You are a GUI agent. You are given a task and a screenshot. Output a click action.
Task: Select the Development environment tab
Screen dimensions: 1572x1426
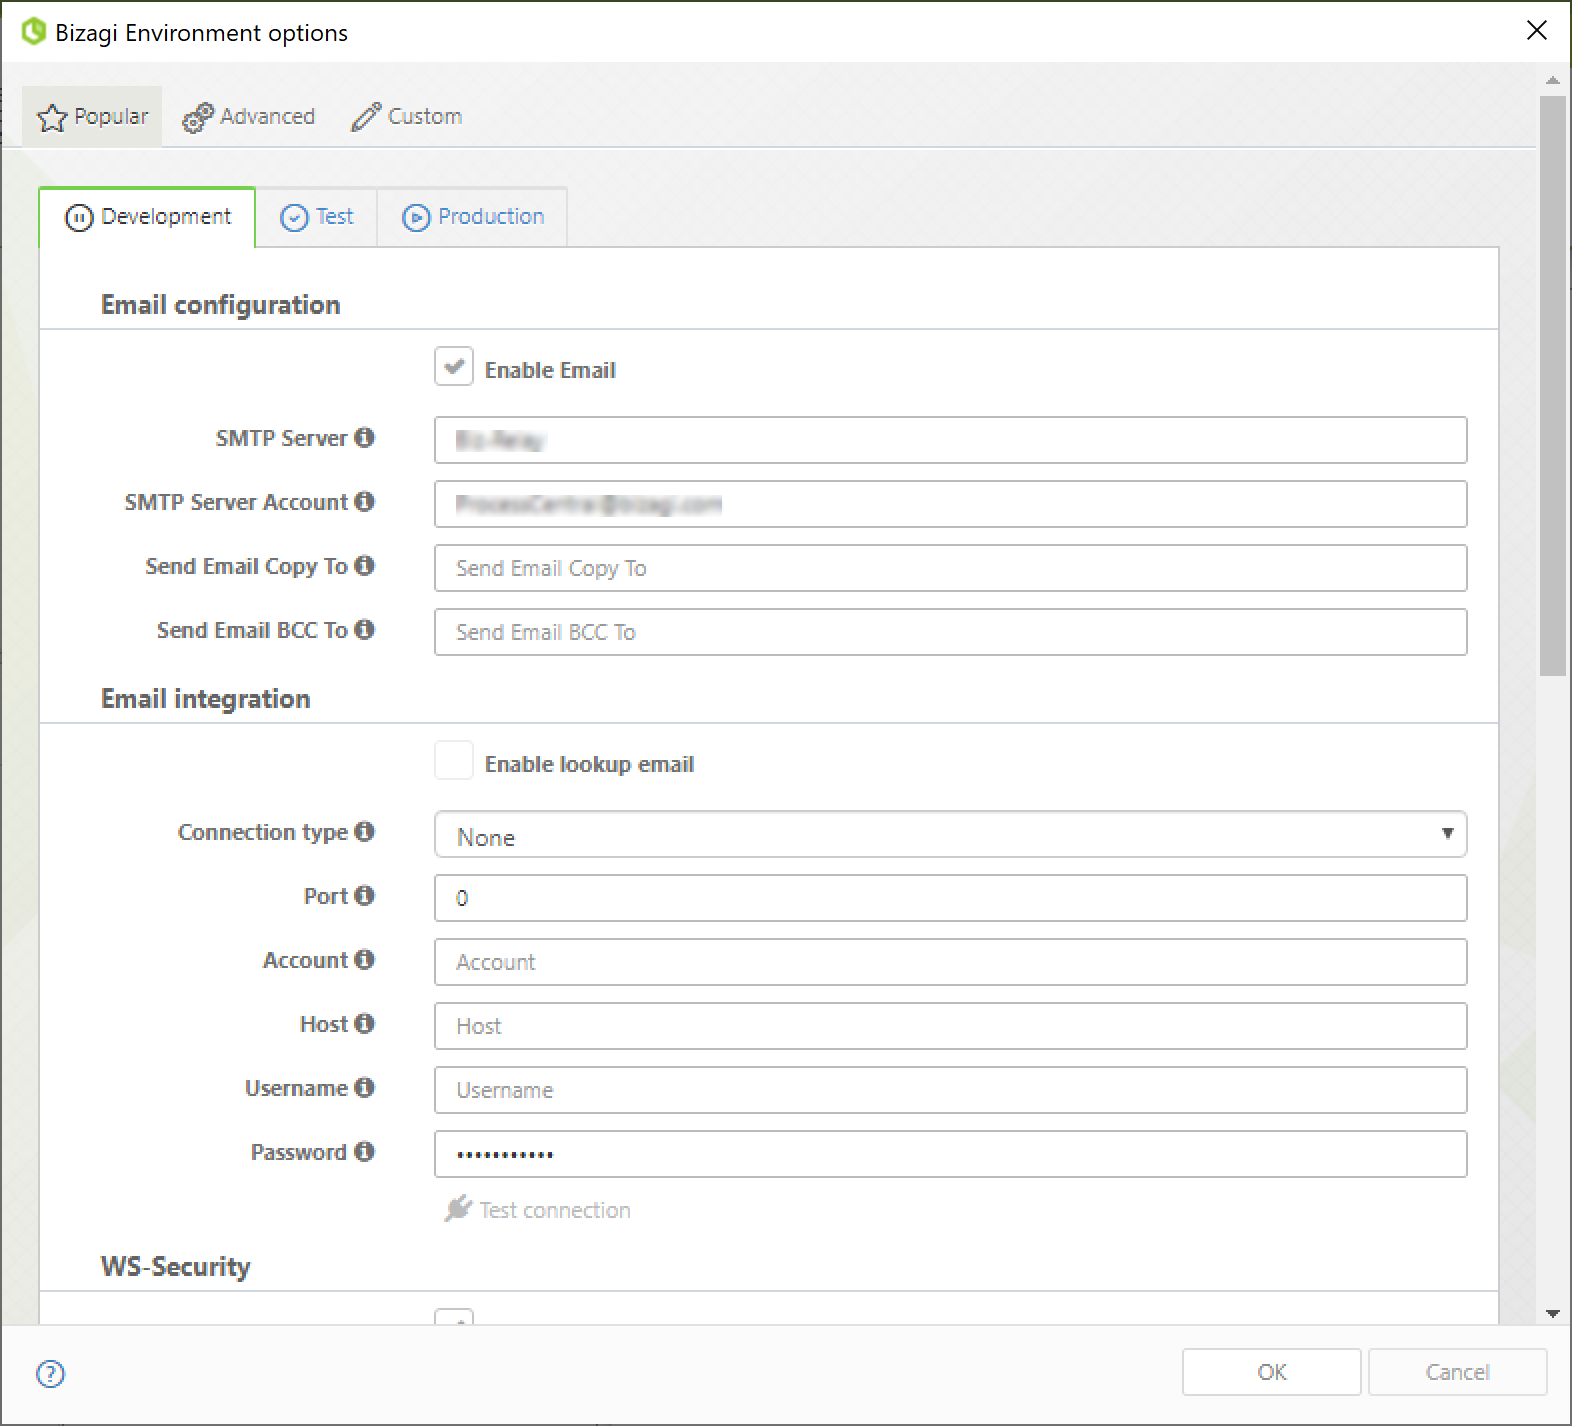pyautogui.click(x=148, y=217)
